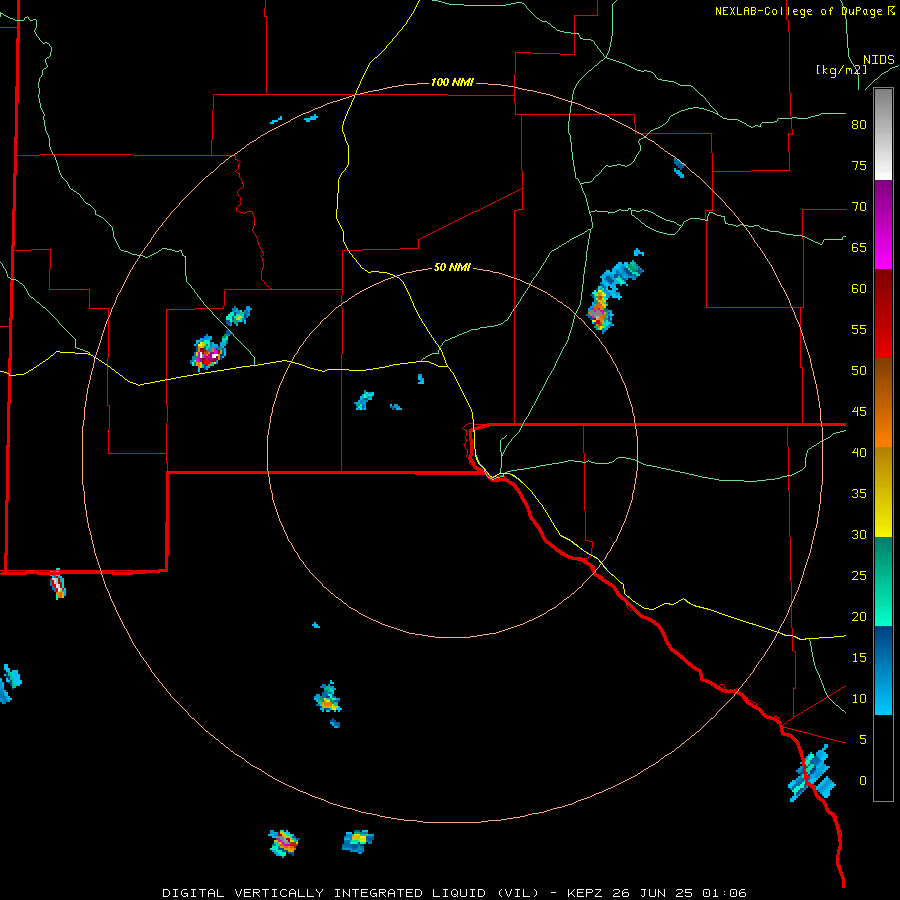
Task: Select the blue segment of the color scale
Action: click(883, 670)
